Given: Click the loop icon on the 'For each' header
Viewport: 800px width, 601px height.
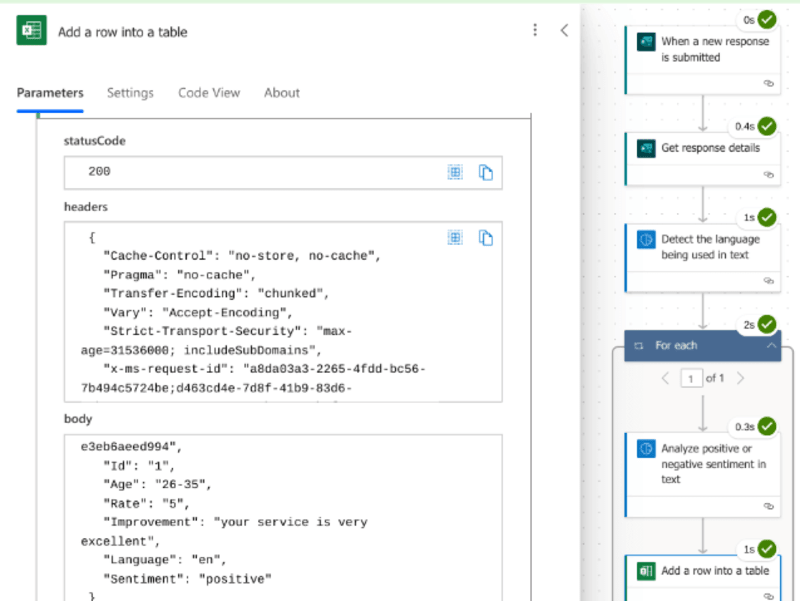Looking at the screenshot, I should pos(639,346).
